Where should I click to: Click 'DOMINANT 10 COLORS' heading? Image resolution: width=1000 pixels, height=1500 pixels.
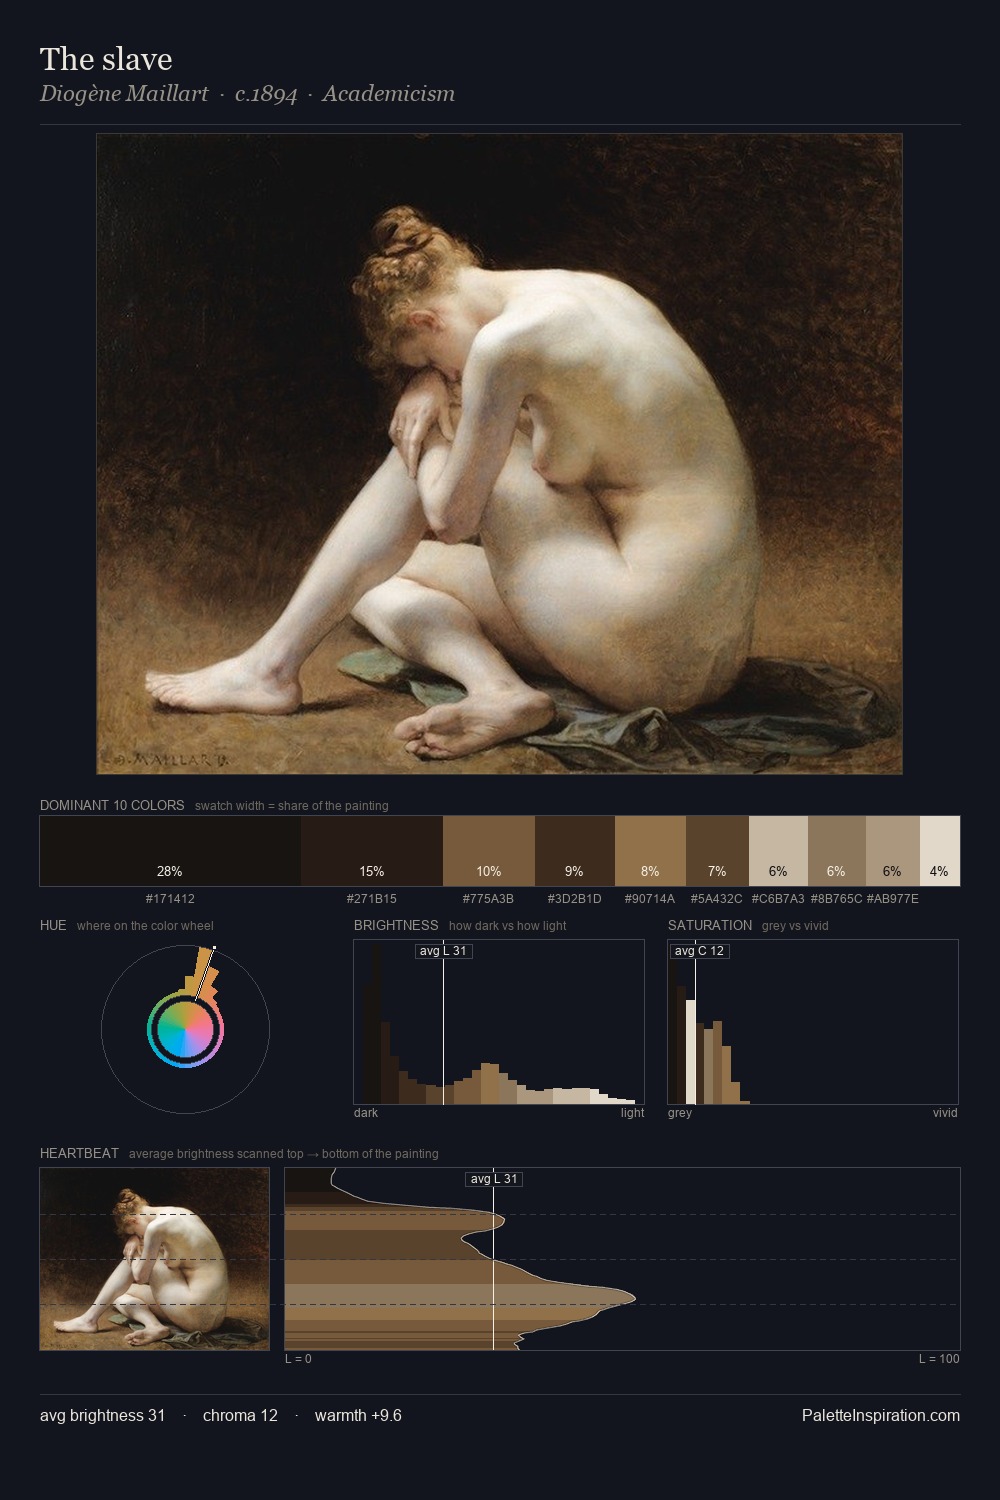(112, 805)
